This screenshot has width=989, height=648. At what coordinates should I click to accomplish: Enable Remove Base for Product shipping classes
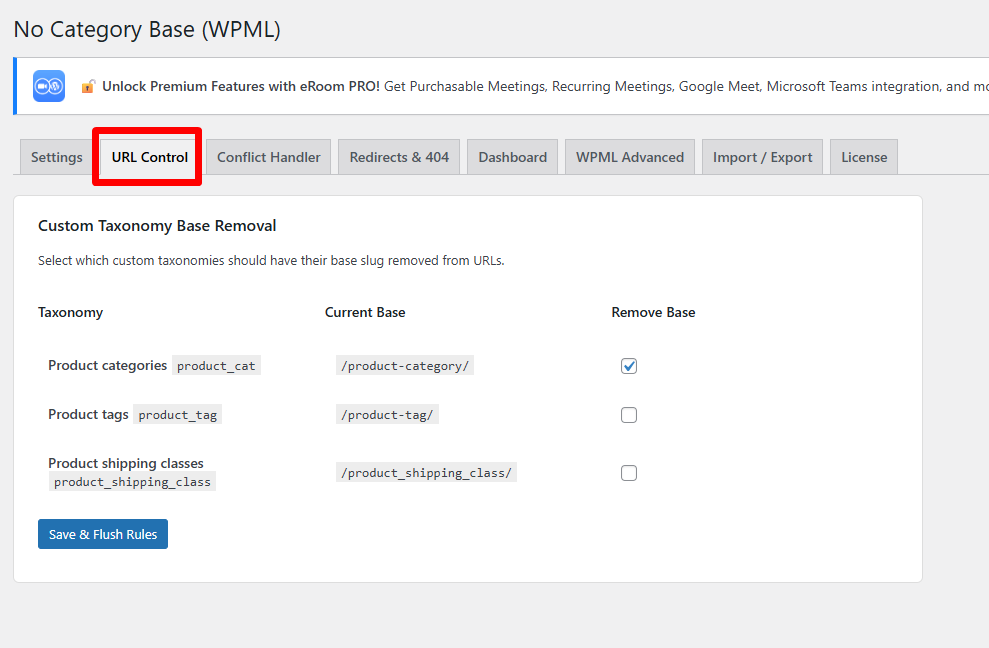point(629,473)
